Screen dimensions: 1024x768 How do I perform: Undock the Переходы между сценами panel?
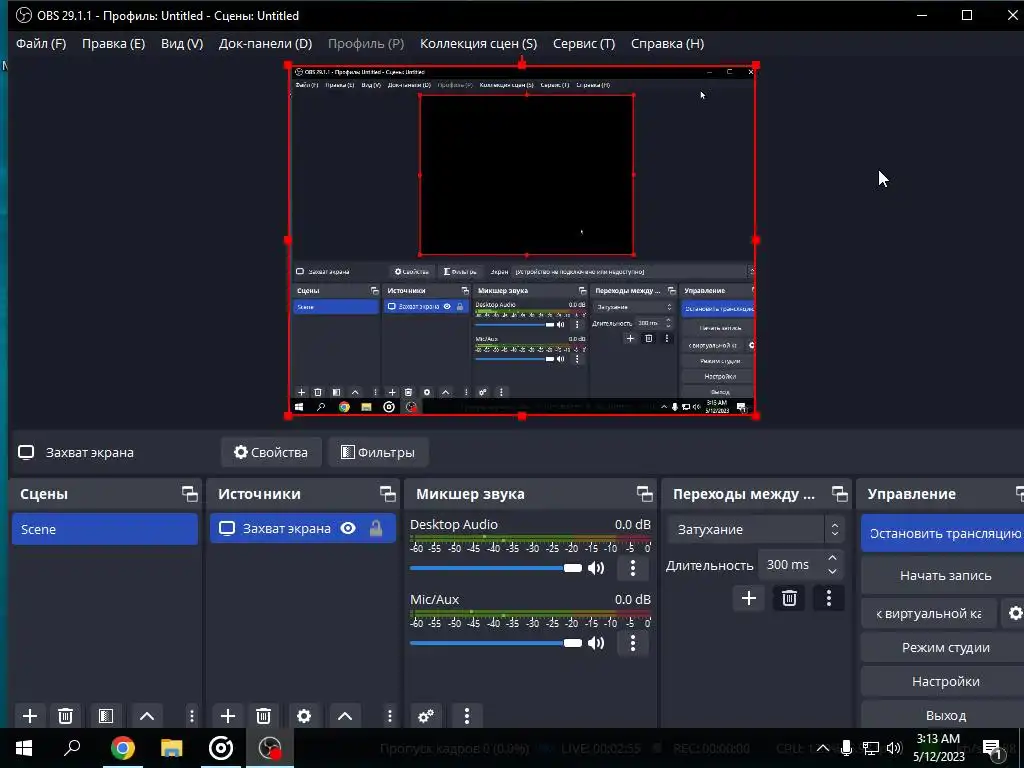coord(839,494)
